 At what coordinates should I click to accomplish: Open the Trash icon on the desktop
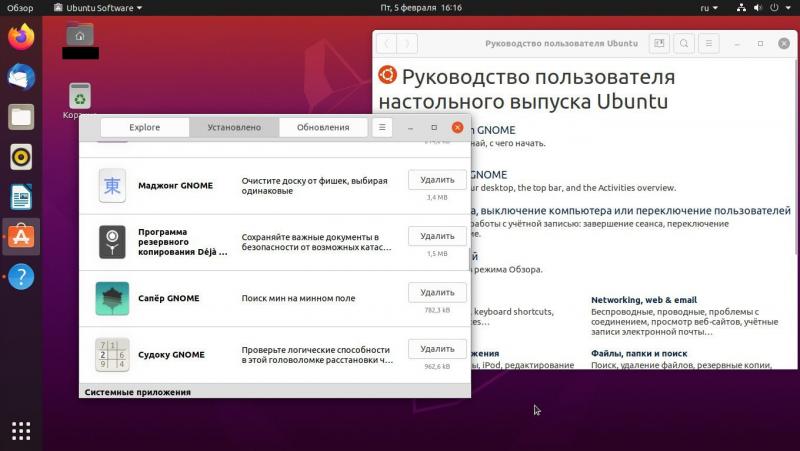pos(80,97)
